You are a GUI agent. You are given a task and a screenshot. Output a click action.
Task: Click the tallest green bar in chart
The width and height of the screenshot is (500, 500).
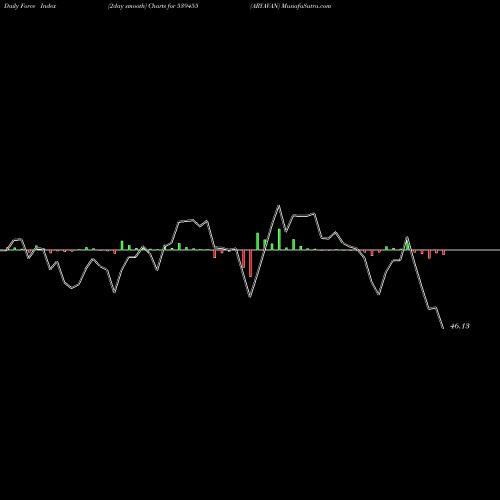pyautogui.click(x=279, y=239)
